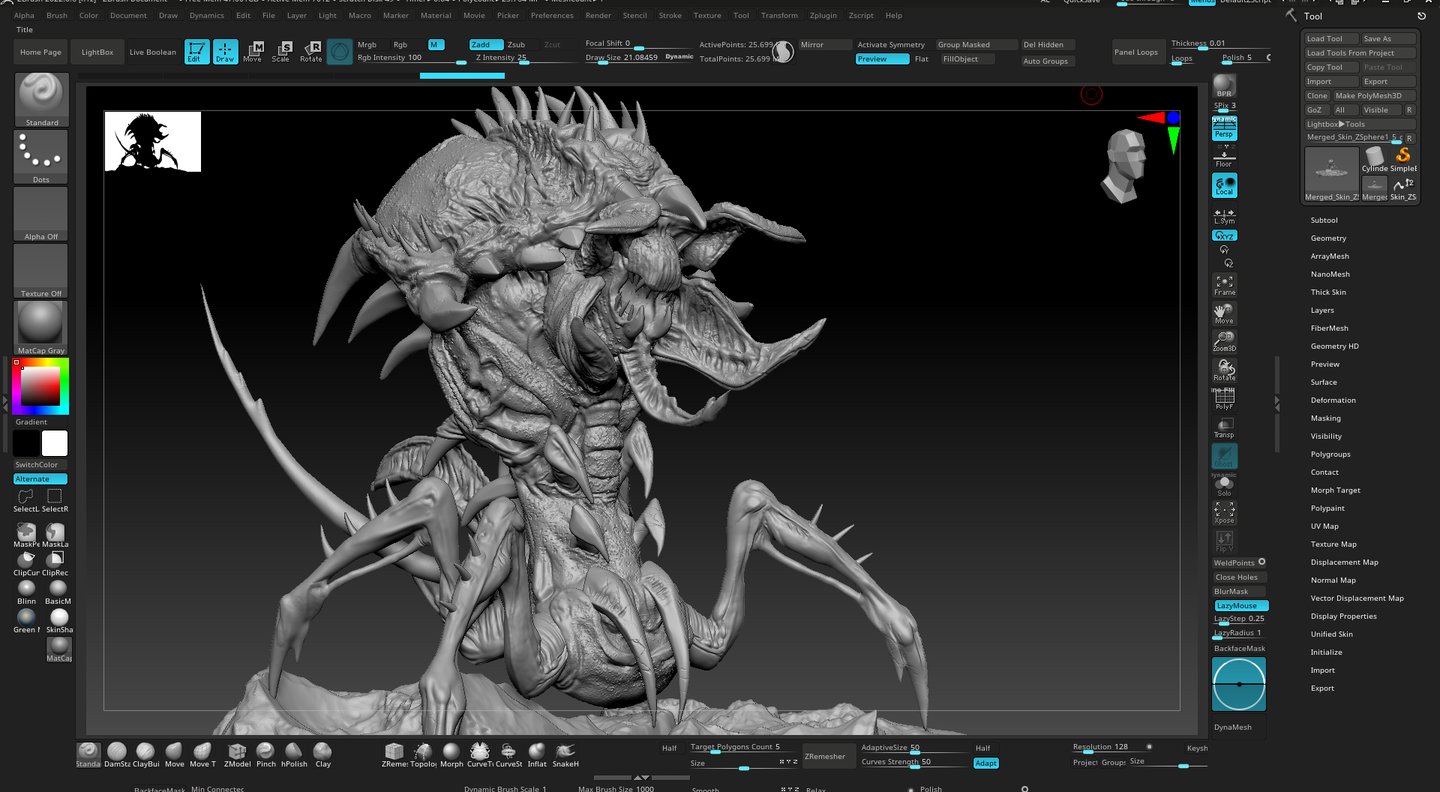The width and height of the screenshot is (1440, 792).
Task: Open the Dots stroke selector
Action: [42, 156]
